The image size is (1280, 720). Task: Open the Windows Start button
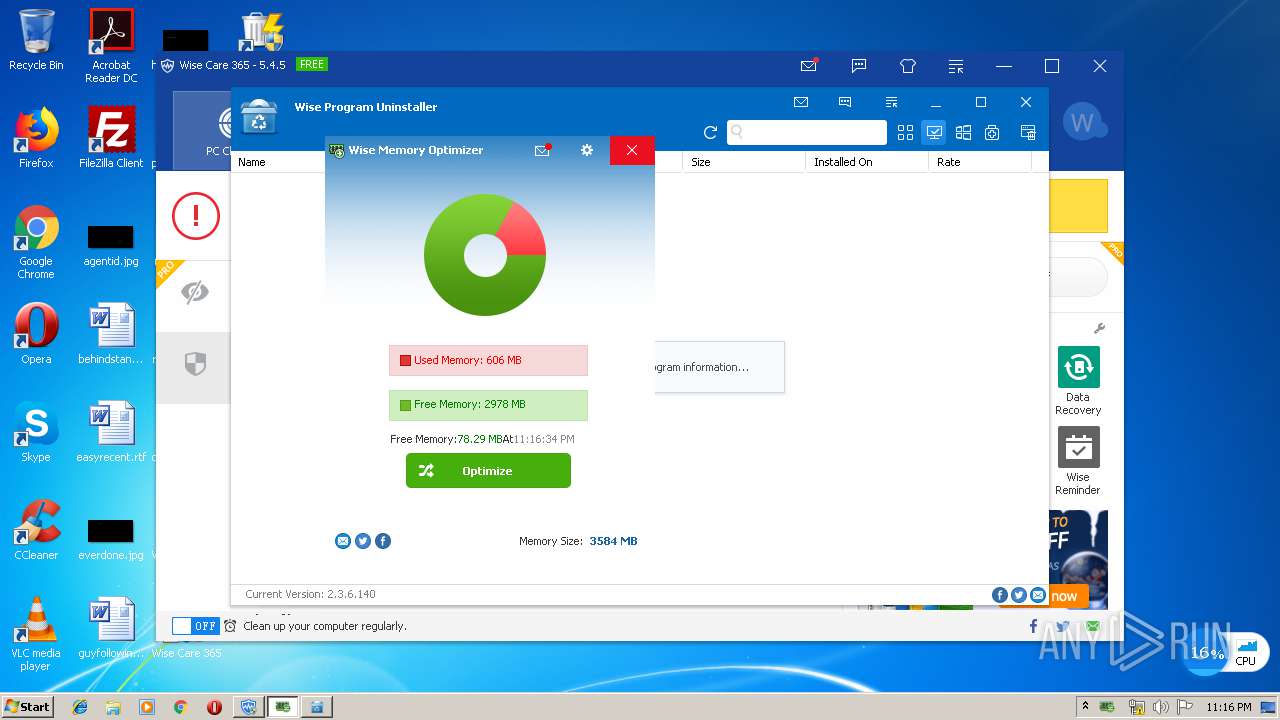coord(28,706)
